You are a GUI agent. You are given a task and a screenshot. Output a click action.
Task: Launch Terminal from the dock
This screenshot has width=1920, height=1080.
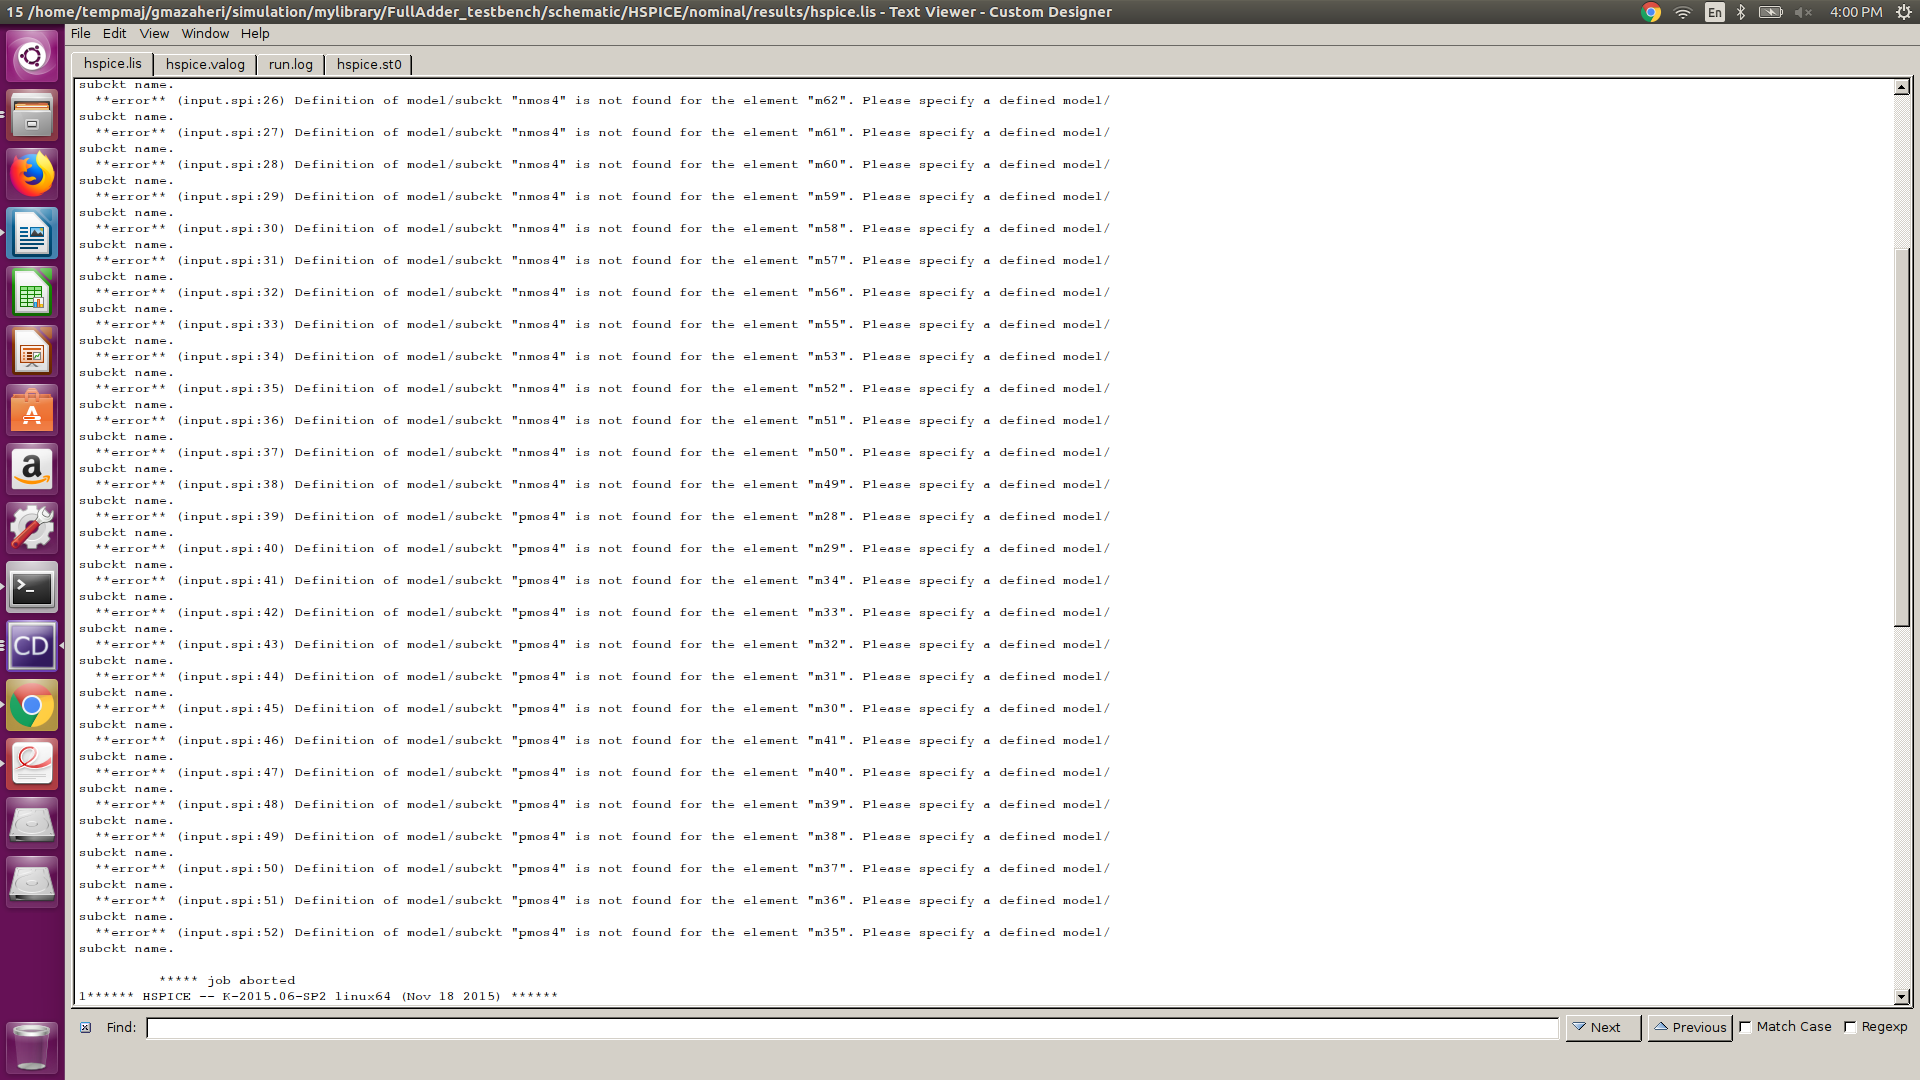31,588
